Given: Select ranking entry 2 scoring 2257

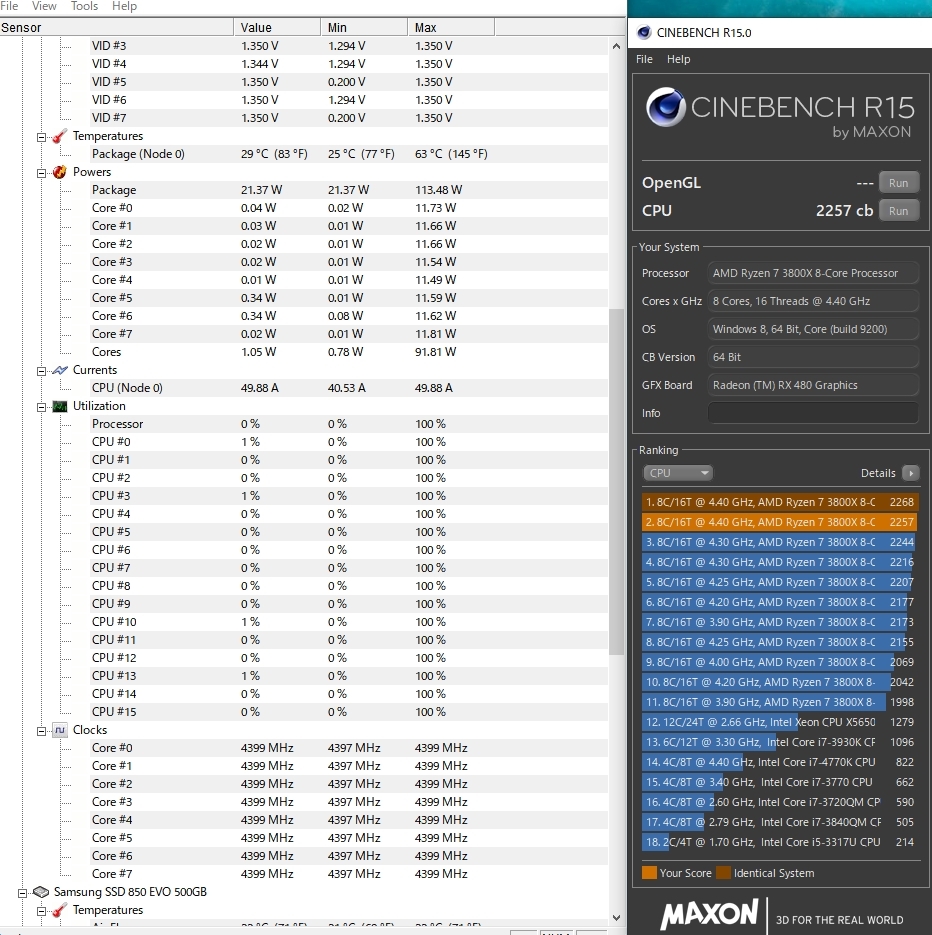Looking at the screenshot, I should pyautogui.click(x=779, y=522).
